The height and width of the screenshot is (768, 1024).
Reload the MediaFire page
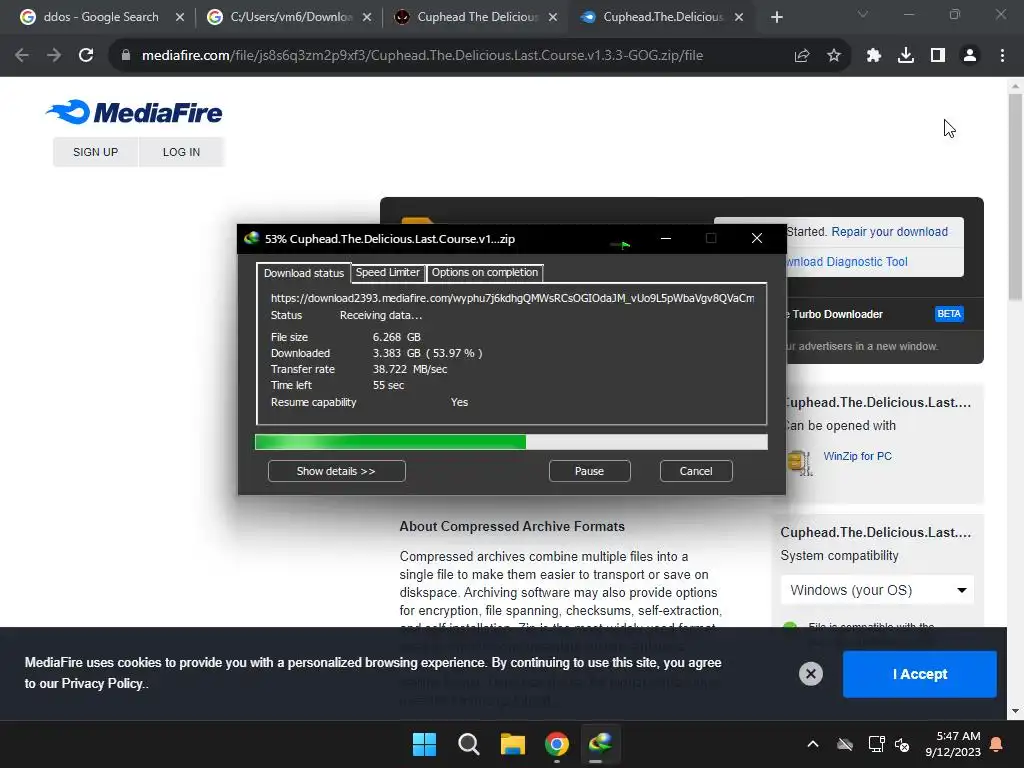pyautogui.click(x=86, y=56)
